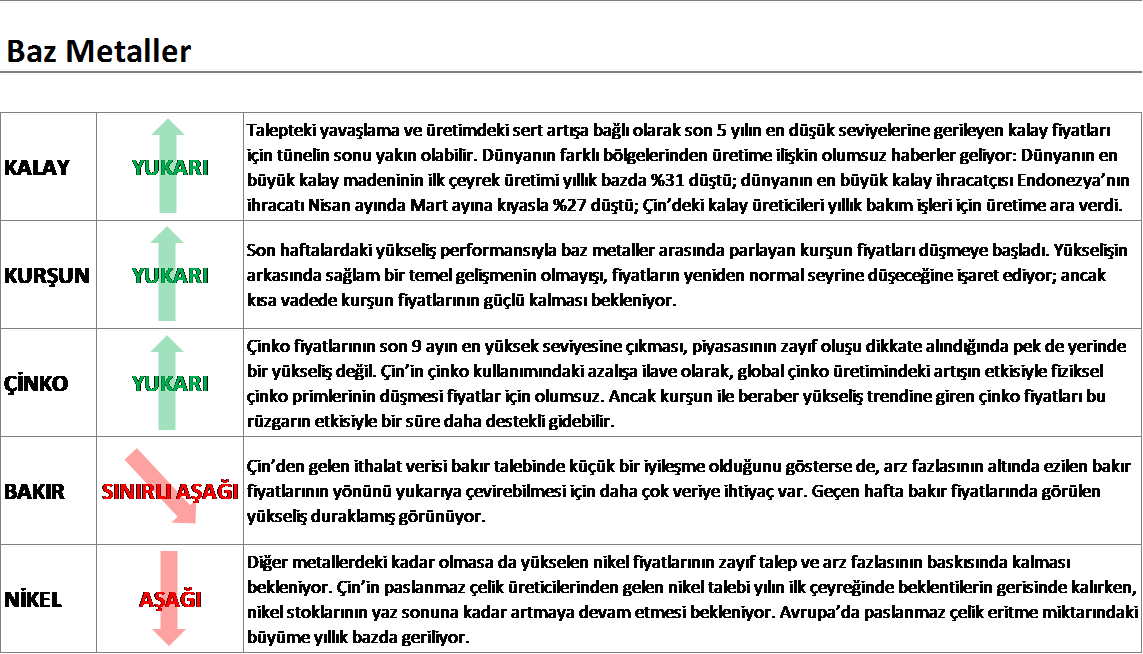The image size is (1143, 654).
Task: Select the ÇİNKO metal name cell
Action: click(48, 383)
